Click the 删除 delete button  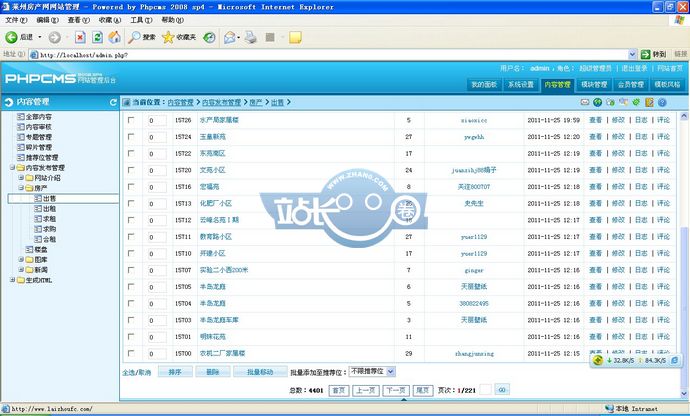(x=213, y=372)
